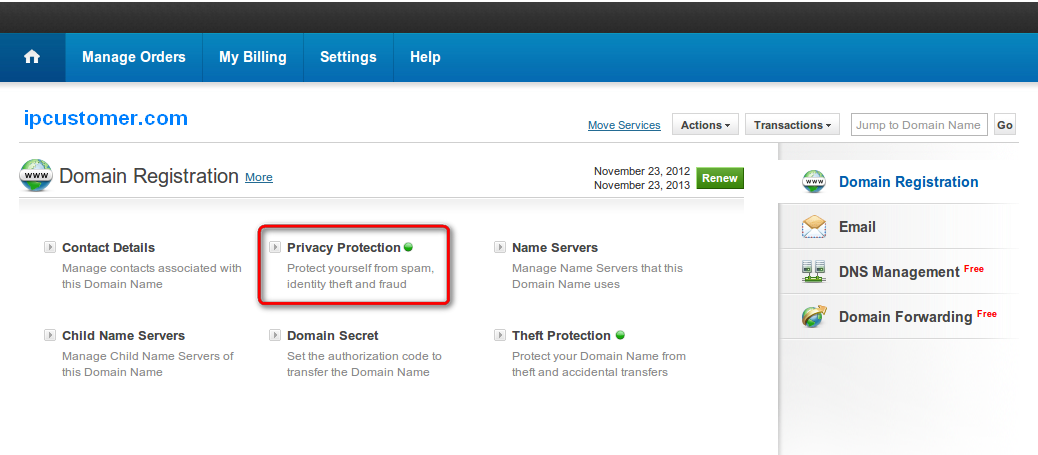Open the Transactions dropdown menu
Screen dimensions: 1038x455
(x=792, y=125)
